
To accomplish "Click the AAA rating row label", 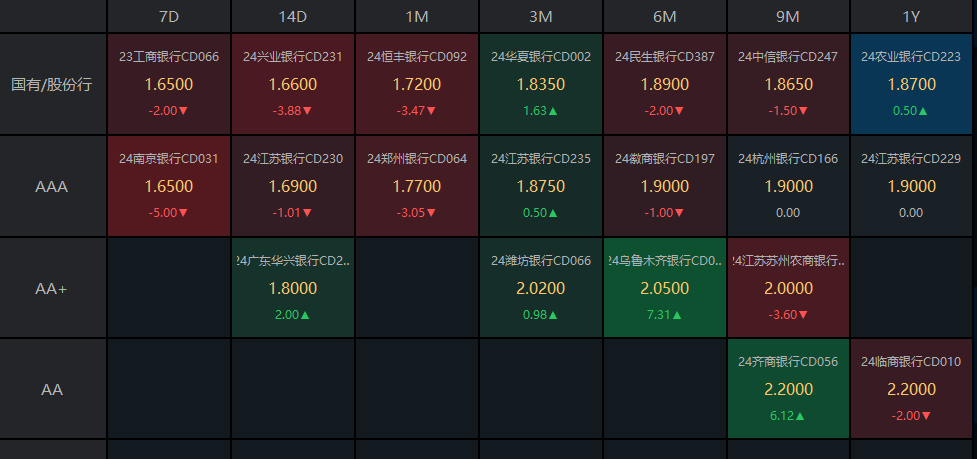I will tap(52, 186).
